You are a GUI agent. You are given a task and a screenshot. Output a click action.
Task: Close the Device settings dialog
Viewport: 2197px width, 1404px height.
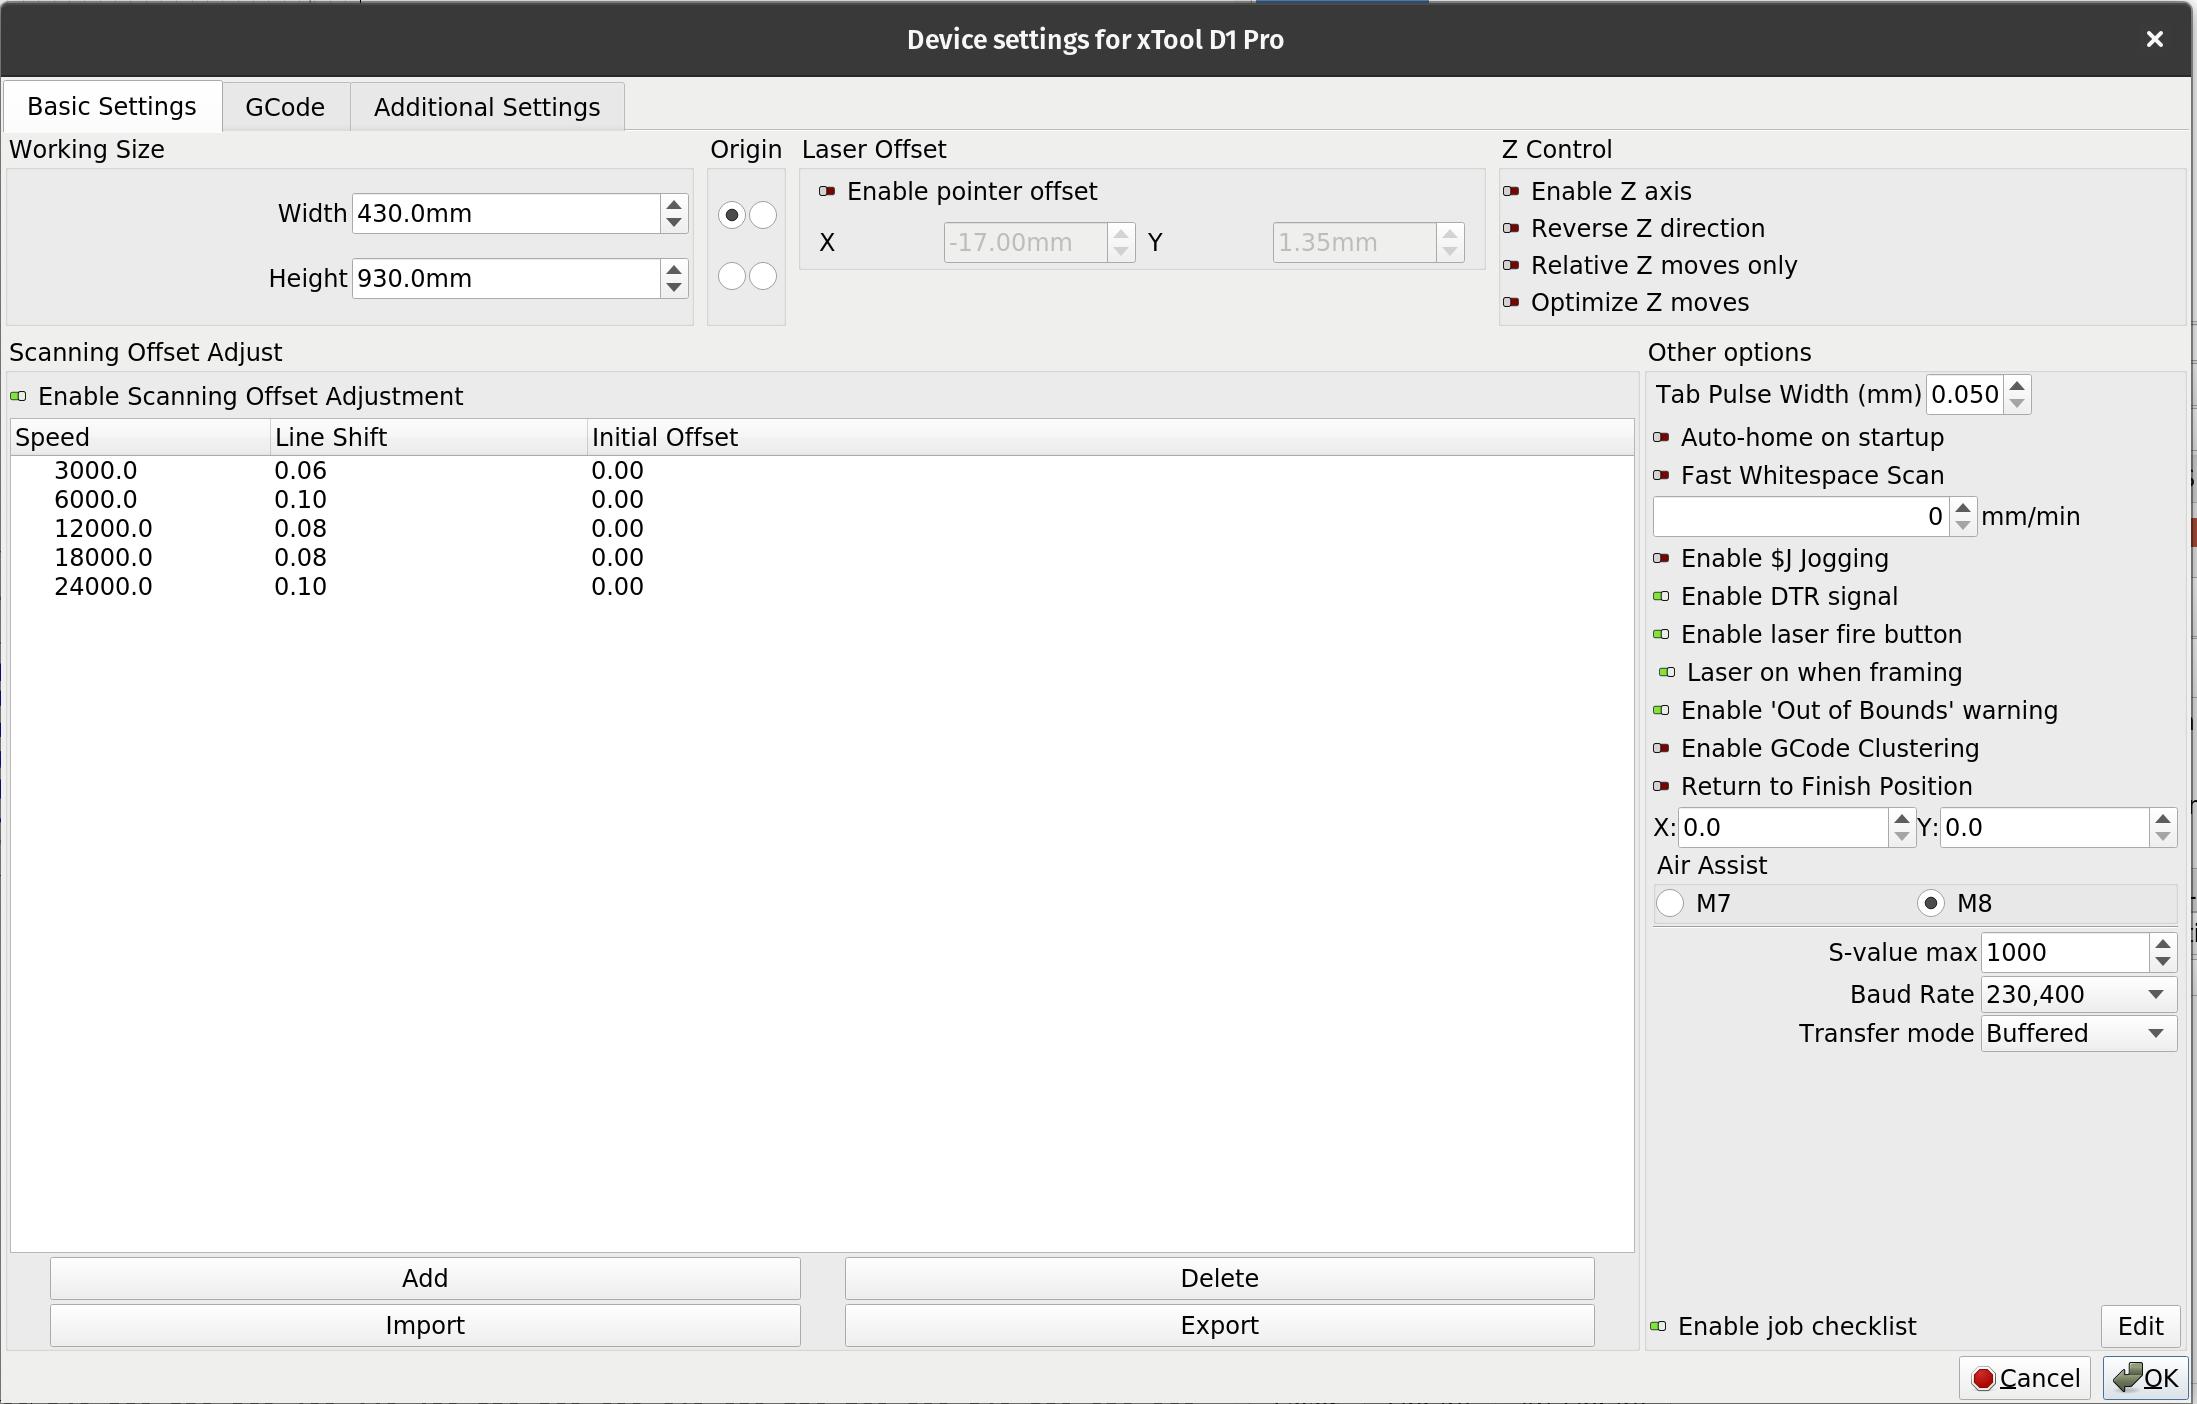pyautogui.click(x=2154, y=39)
